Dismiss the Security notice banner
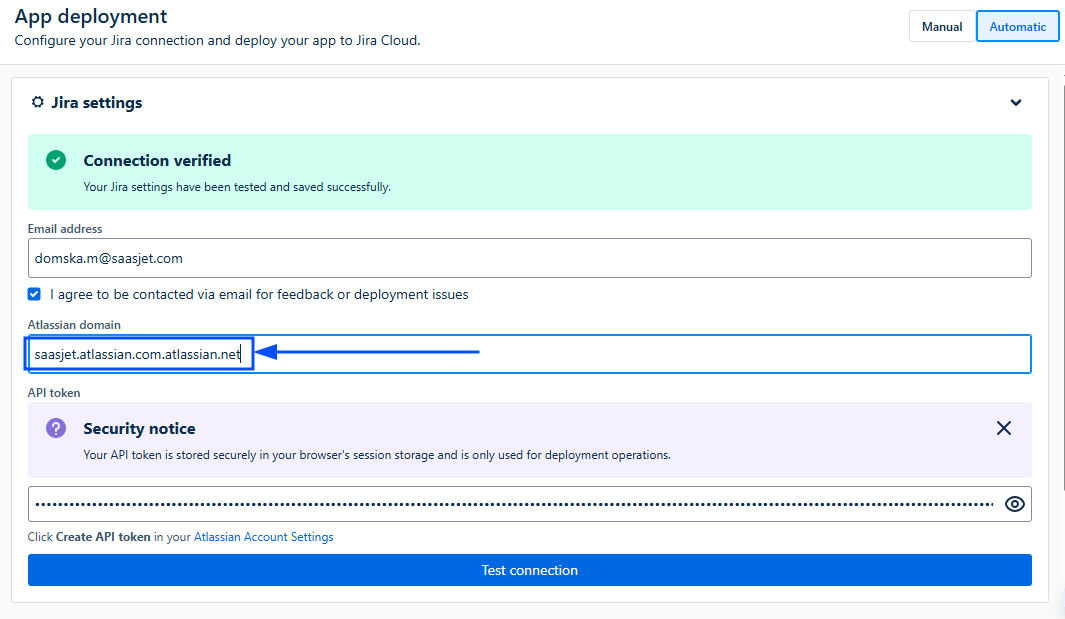The height and width of the screenshot is (619, 1065). point(1003,428)
